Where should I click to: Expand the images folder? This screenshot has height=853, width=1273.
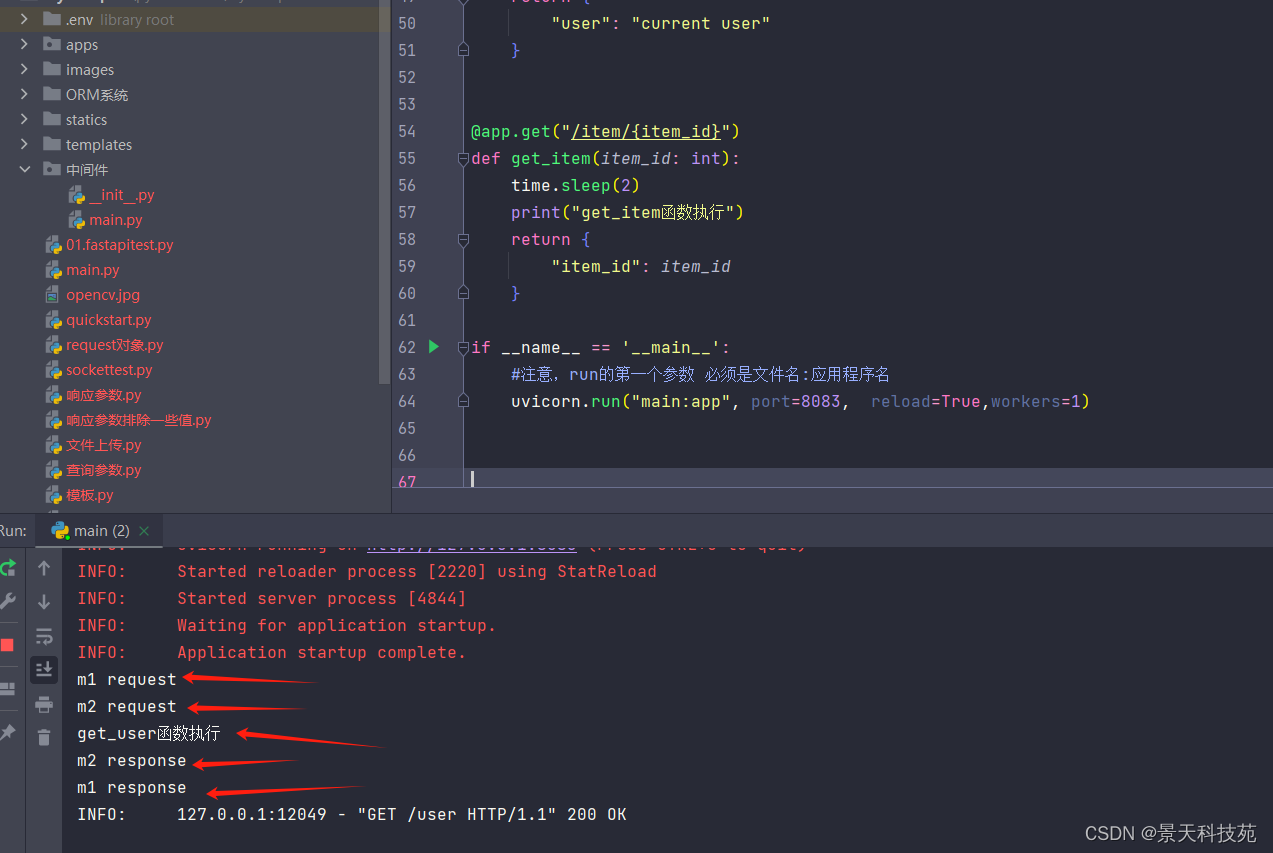(24, 69)
